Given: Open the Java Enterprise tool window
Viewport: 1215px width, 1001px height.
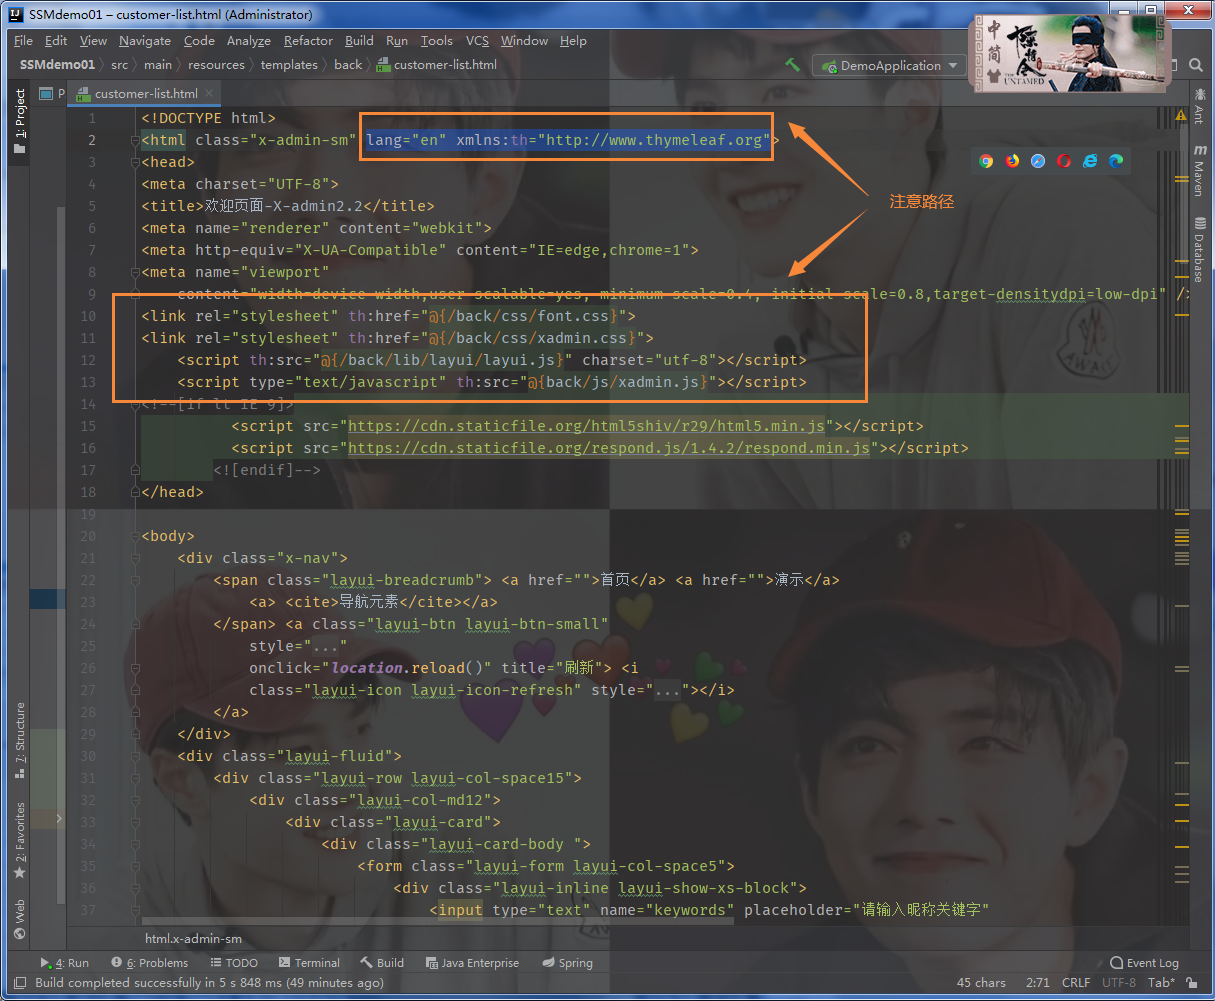Looking at the screenshot, I should click(472, 963).
